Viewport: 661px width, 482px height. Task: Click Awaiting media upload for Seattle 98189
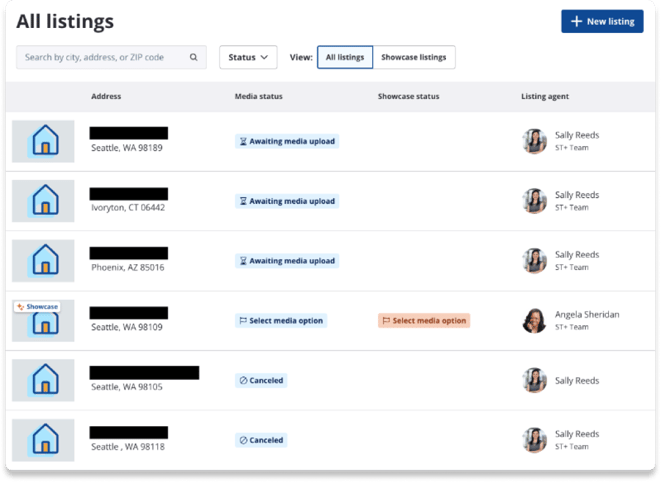click(287, 142)
